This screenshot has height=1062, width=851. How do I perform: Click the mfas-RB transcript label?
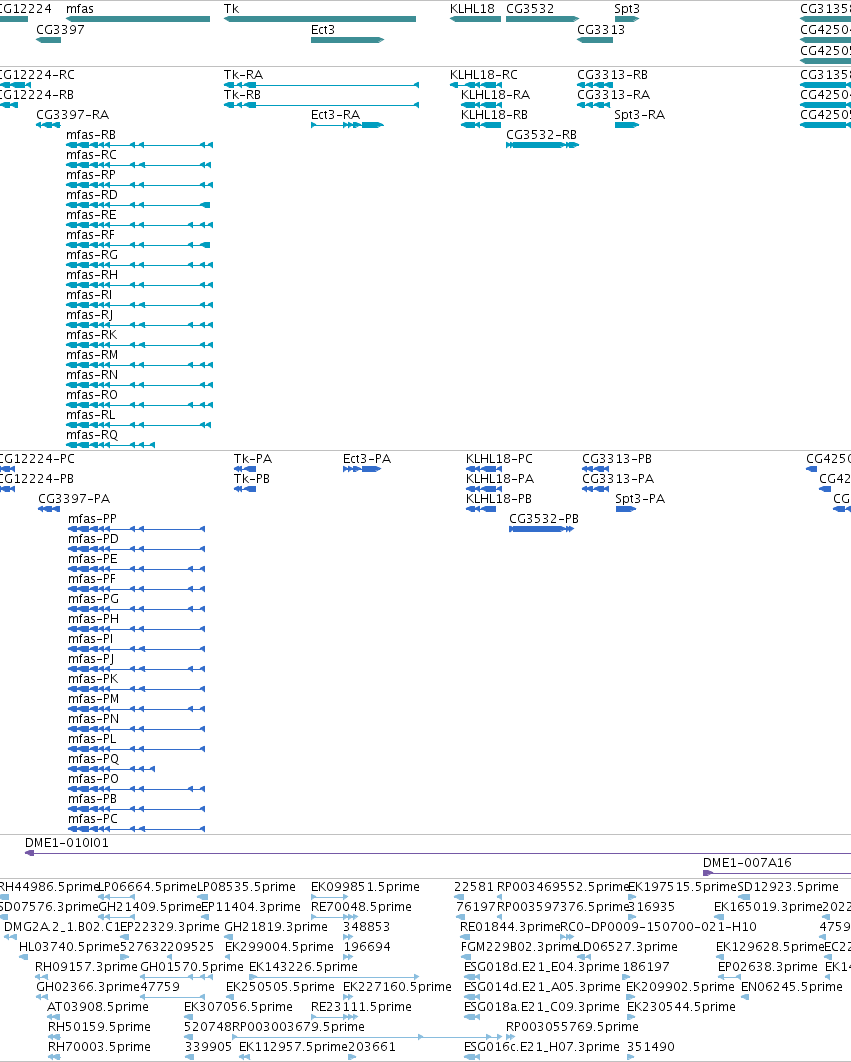(x=91, y=135)
